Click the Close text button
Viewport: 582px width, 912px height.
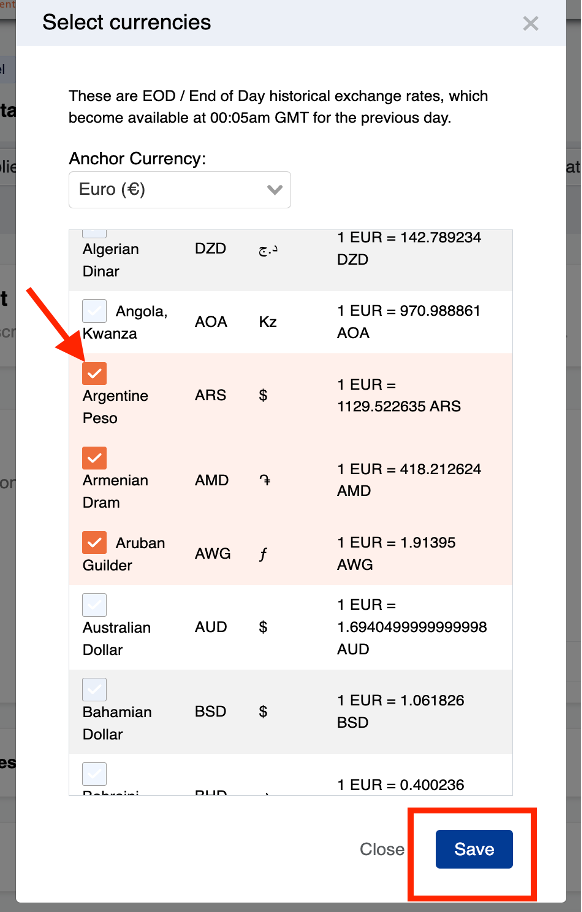382,849
